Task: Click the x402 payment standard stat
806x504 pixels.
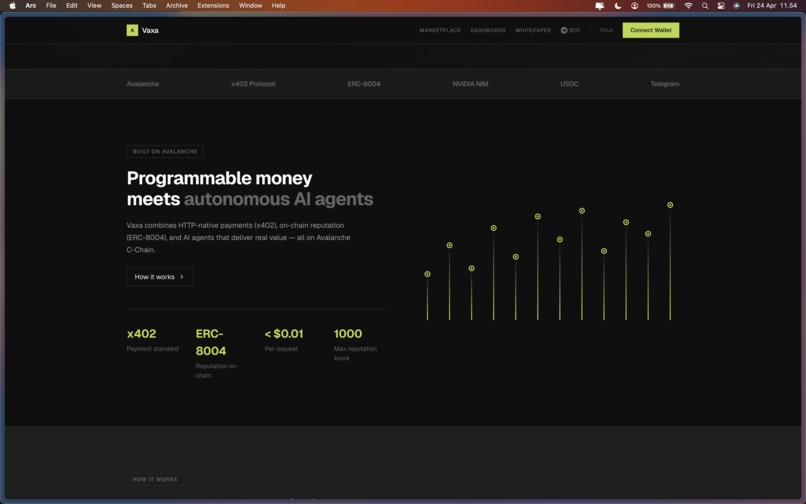Action: tap(153, 340)
